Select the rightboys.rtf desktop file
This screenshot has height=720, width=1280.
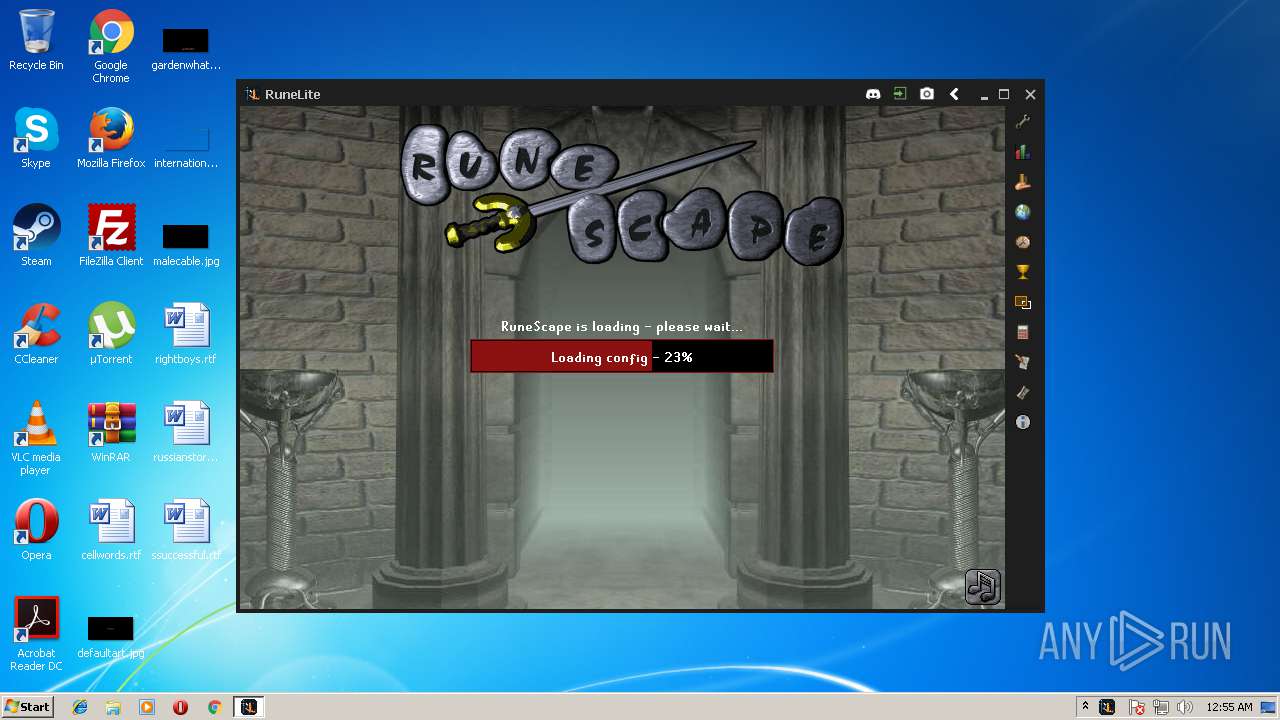pyautogui.click(x=186, y=335)
